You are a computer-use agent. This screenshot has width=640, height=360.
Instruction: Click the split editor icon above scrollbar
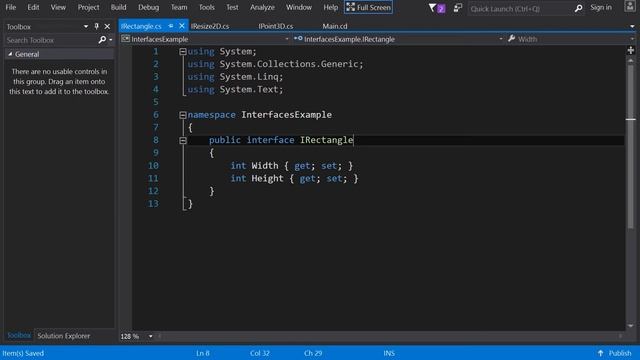point(631,50)
